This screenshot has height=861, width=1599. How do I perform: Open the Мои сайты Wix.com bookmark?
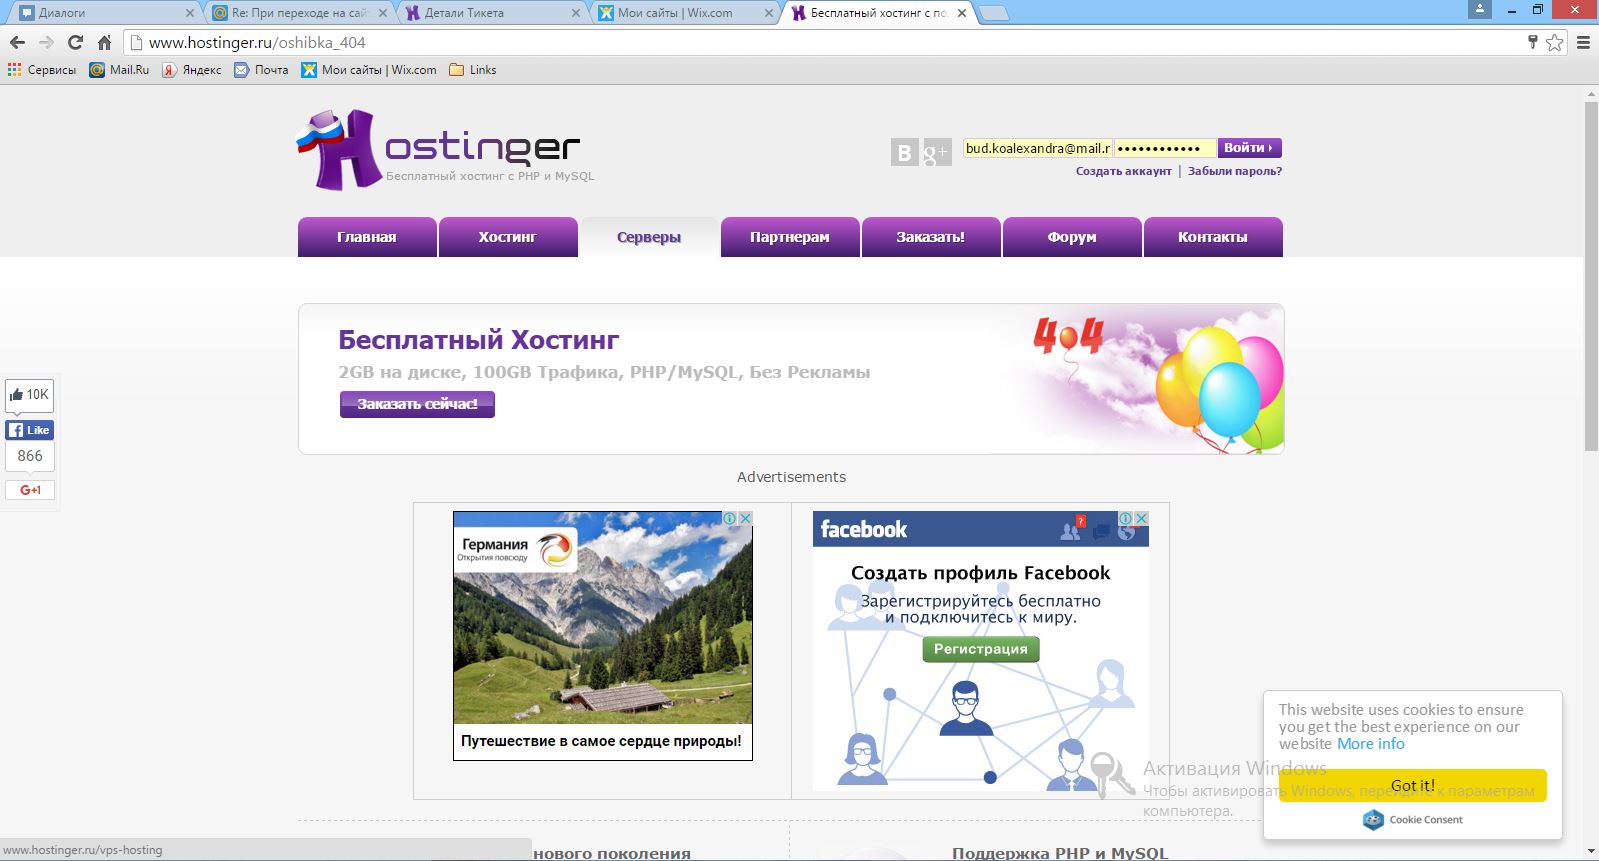tap(369, 70)
